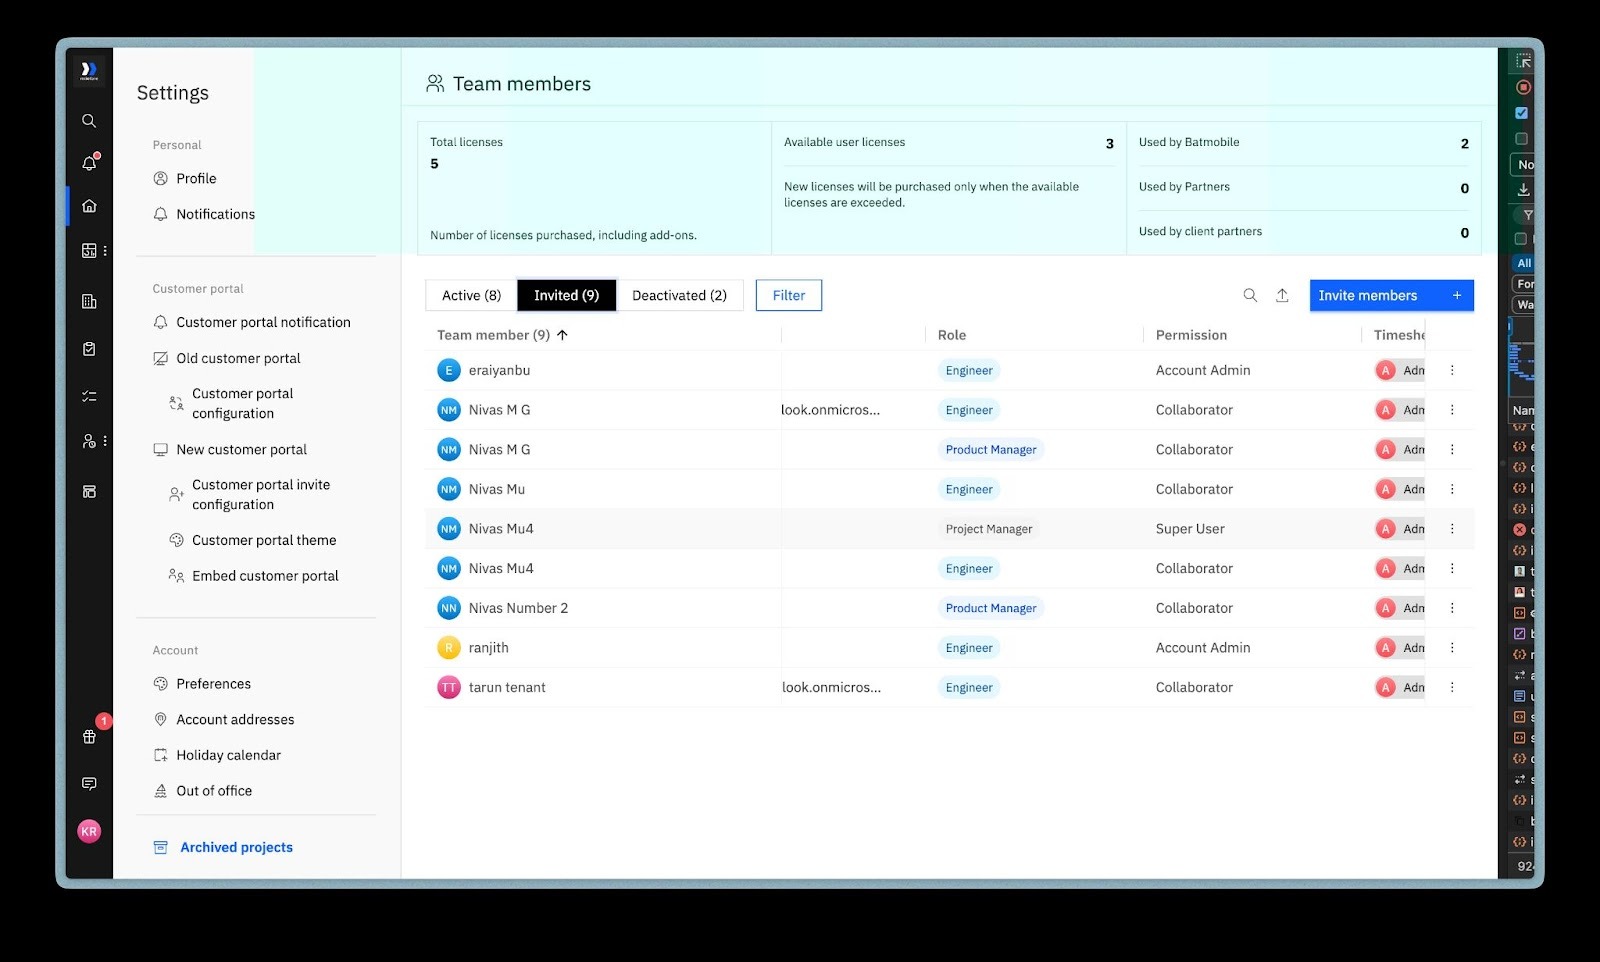Open the Archived projects link
1600x962 pixels.
point(236,847)
